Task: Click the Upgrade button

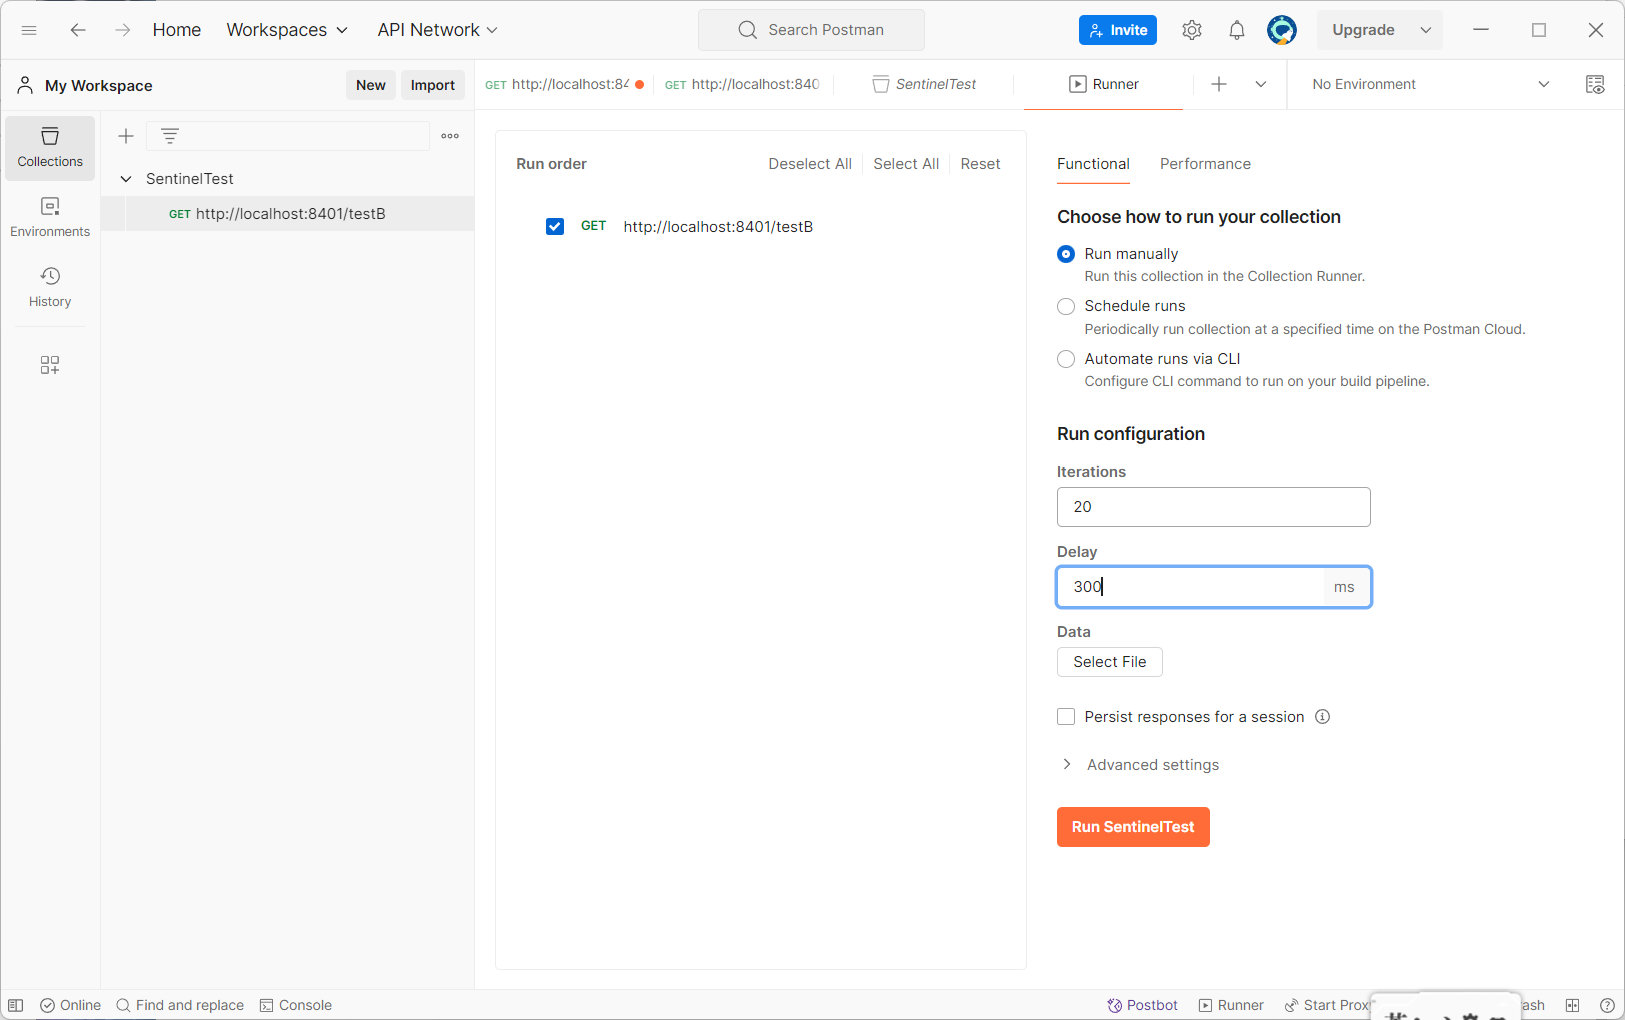Action: click(1363, 30)
